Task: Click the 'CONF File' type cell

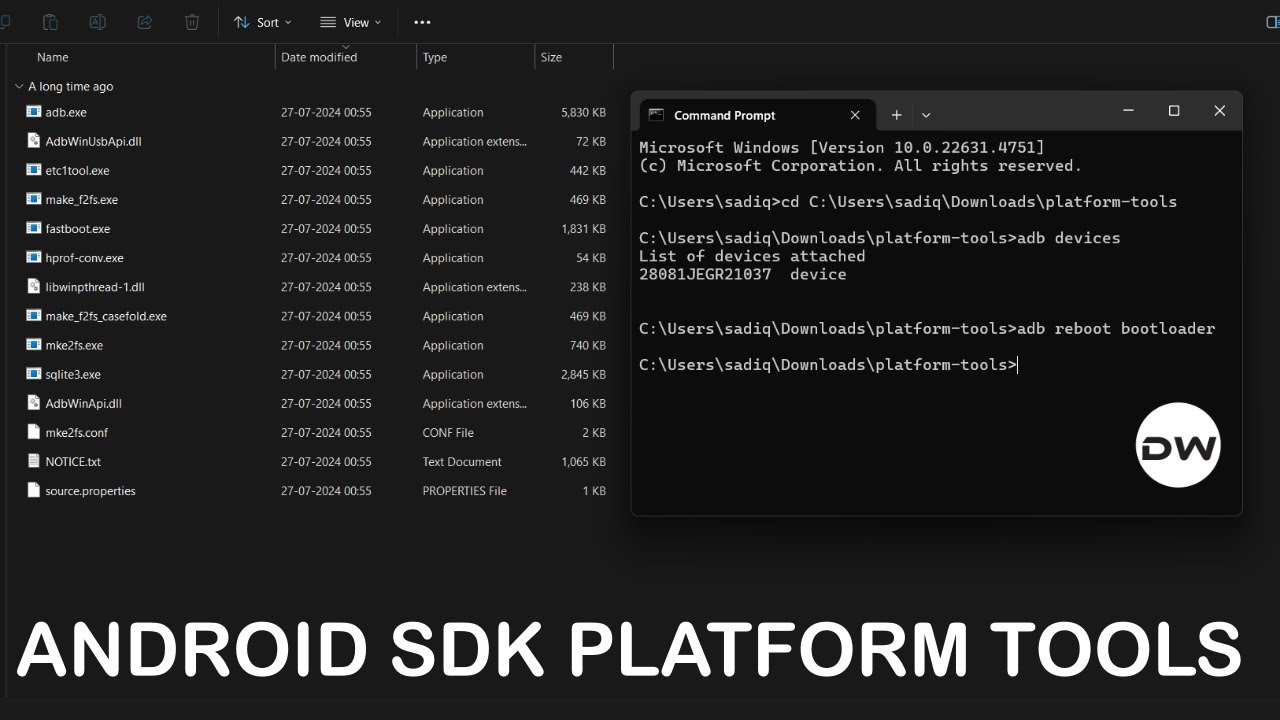Action: 448,432
